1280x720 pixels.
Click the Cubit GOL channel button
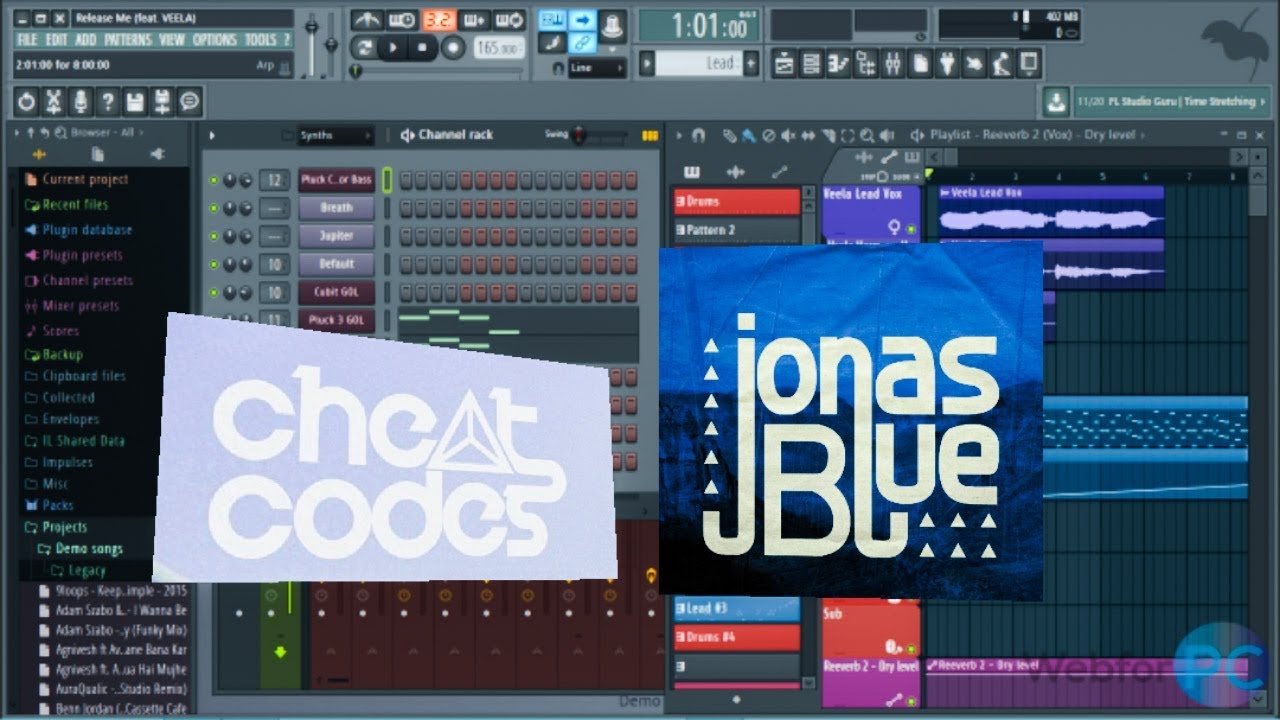(336, 293)
